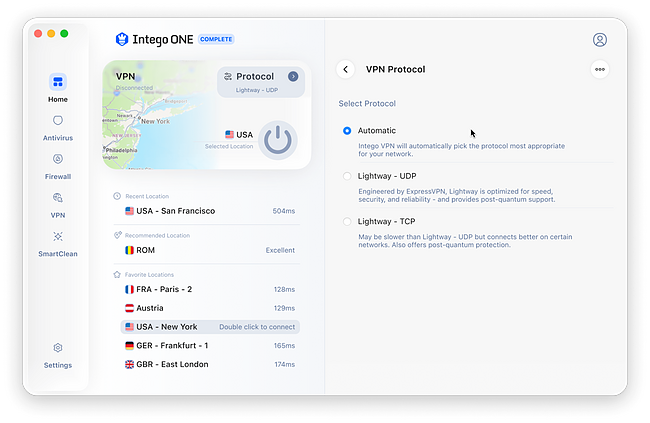Click the Intego ONE logo icon
The image size is (650, 423).
[x=121, y=39]
